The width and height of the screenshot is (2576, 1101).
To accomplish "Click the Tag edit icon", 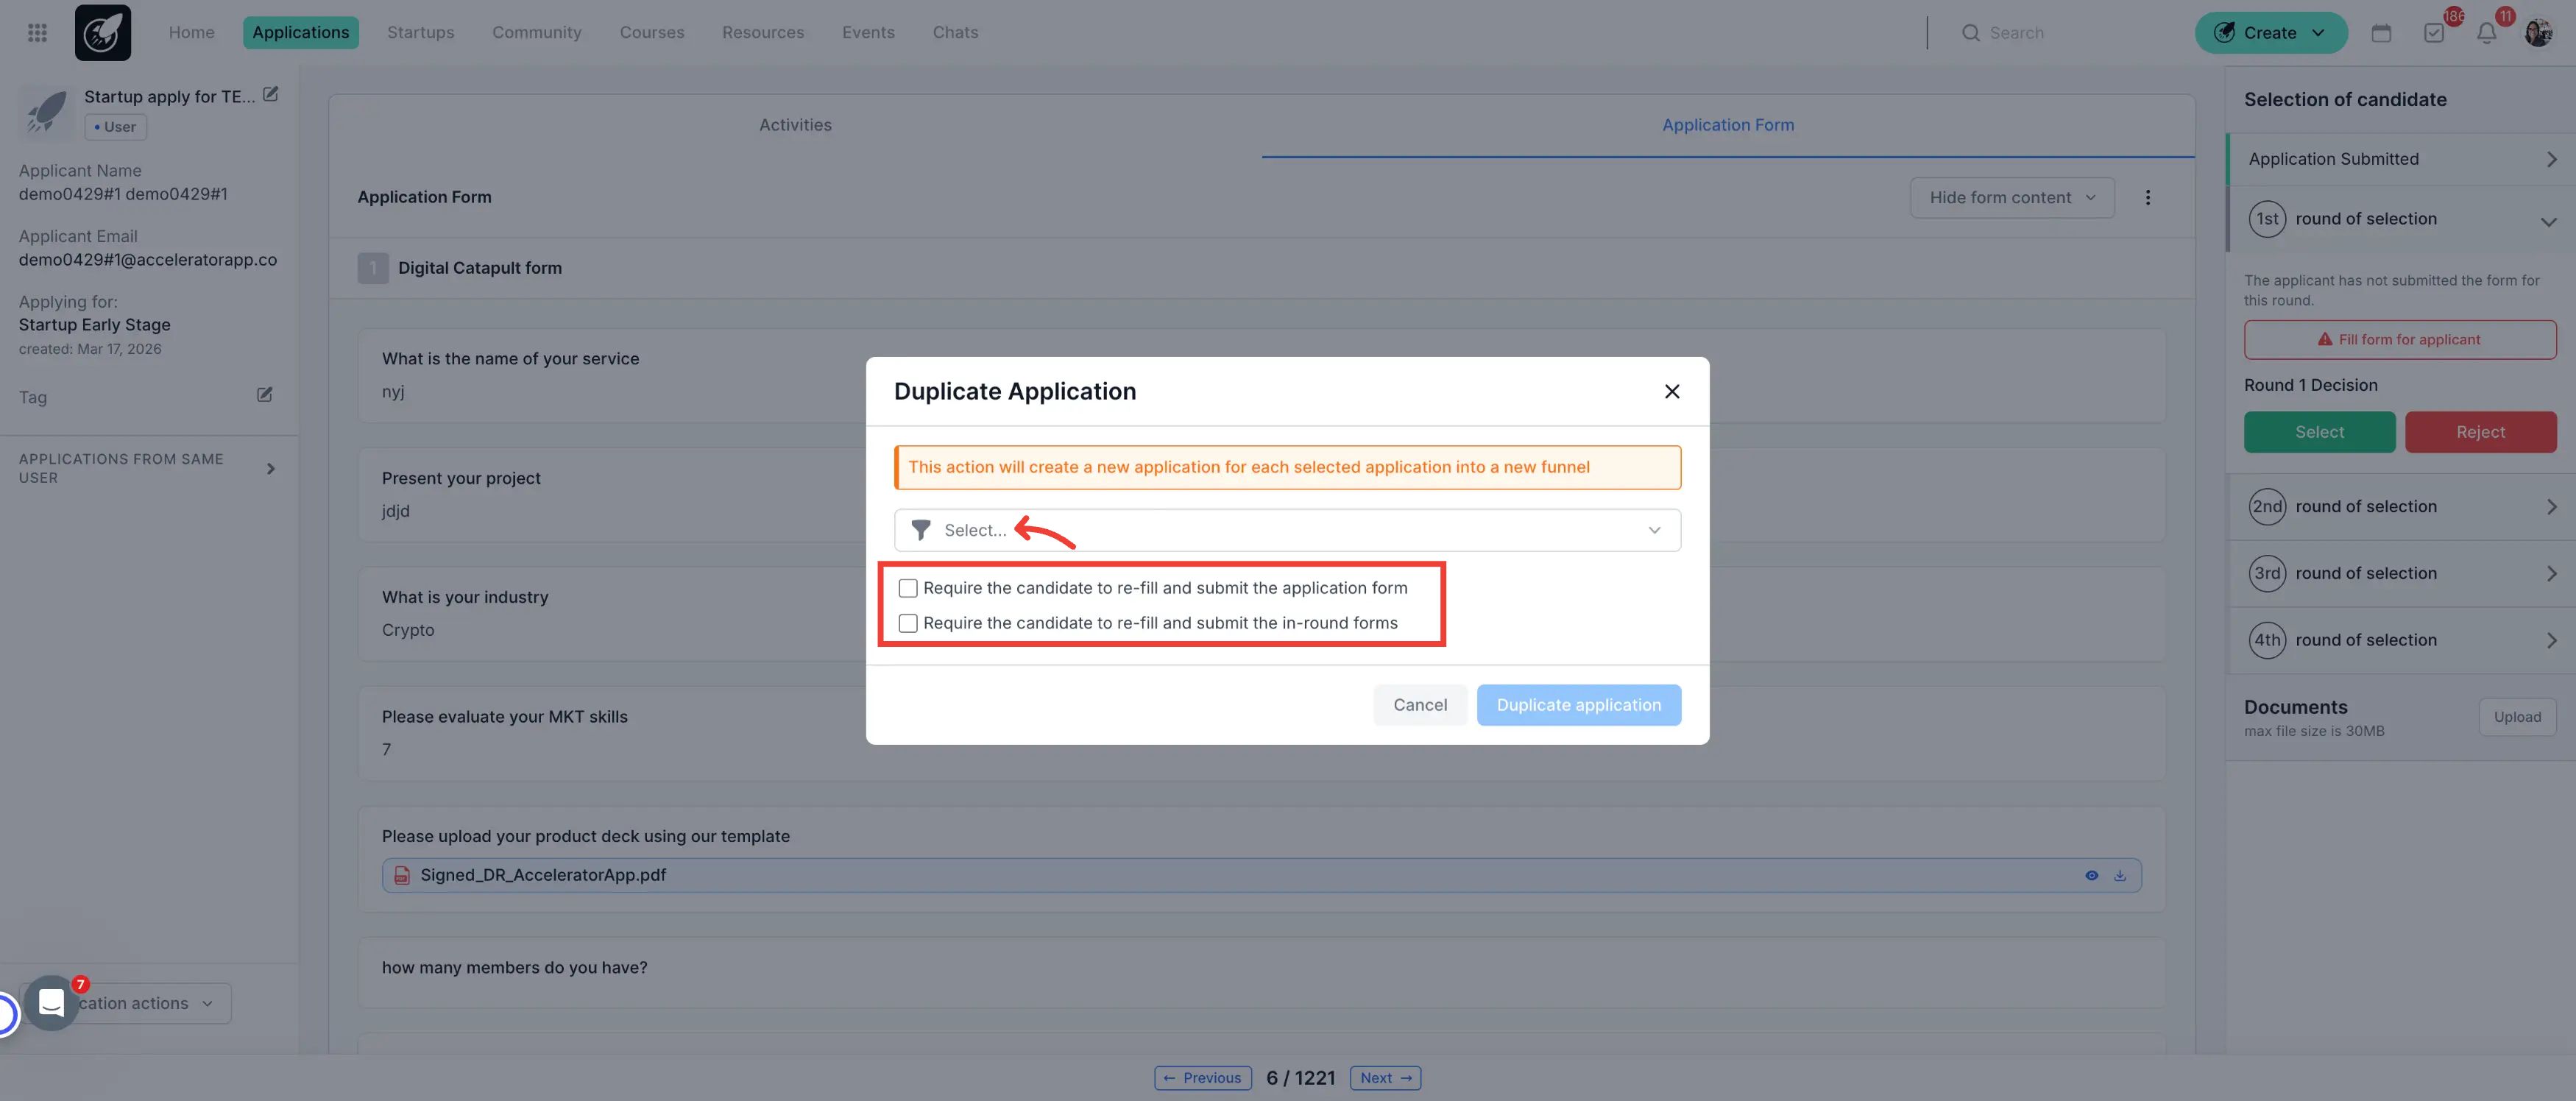I will (264, 395).
